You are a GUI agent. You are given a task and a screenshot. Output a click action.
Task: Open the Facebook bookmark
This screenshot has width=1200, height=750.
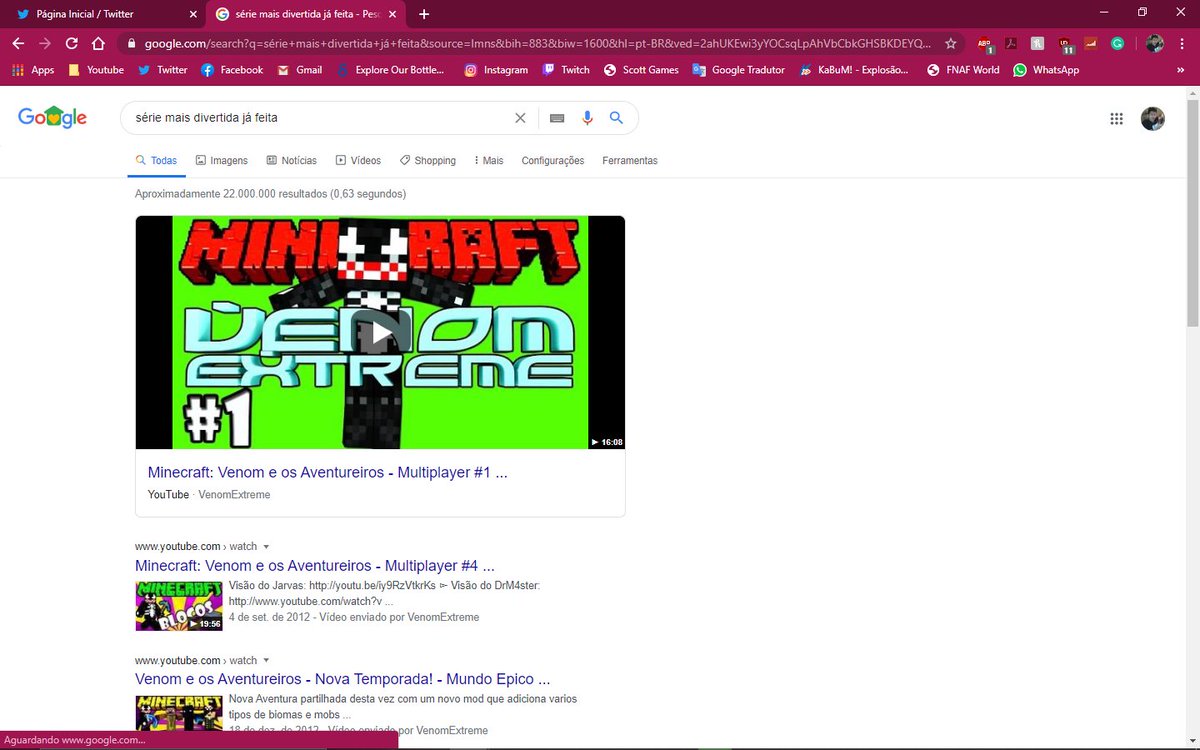pyautogui.click(x=232, y=70)
